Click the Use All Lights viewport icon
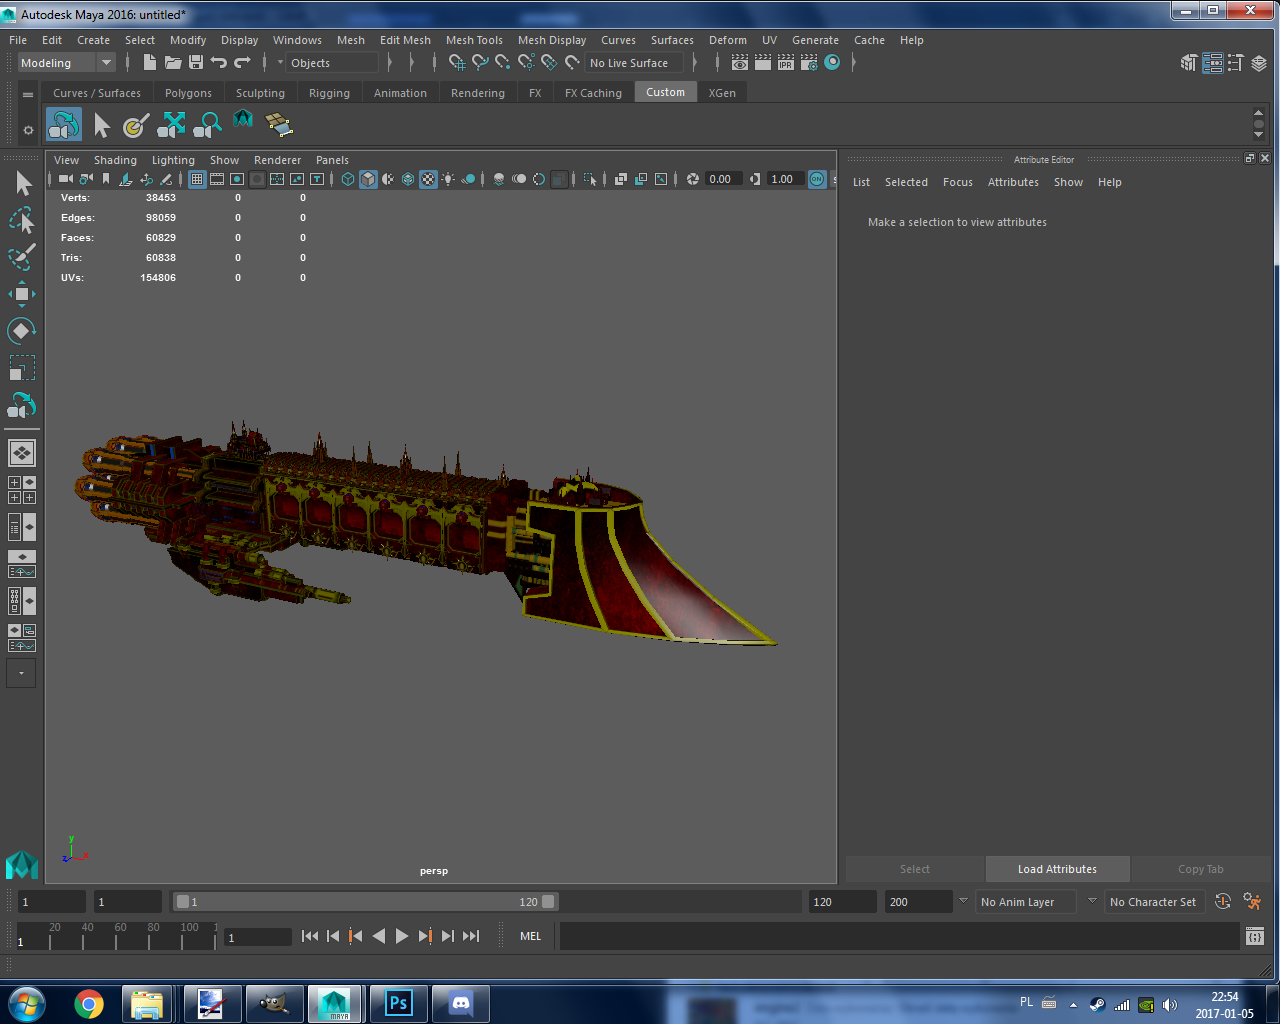1280x1024 pixels. [448, 180]
